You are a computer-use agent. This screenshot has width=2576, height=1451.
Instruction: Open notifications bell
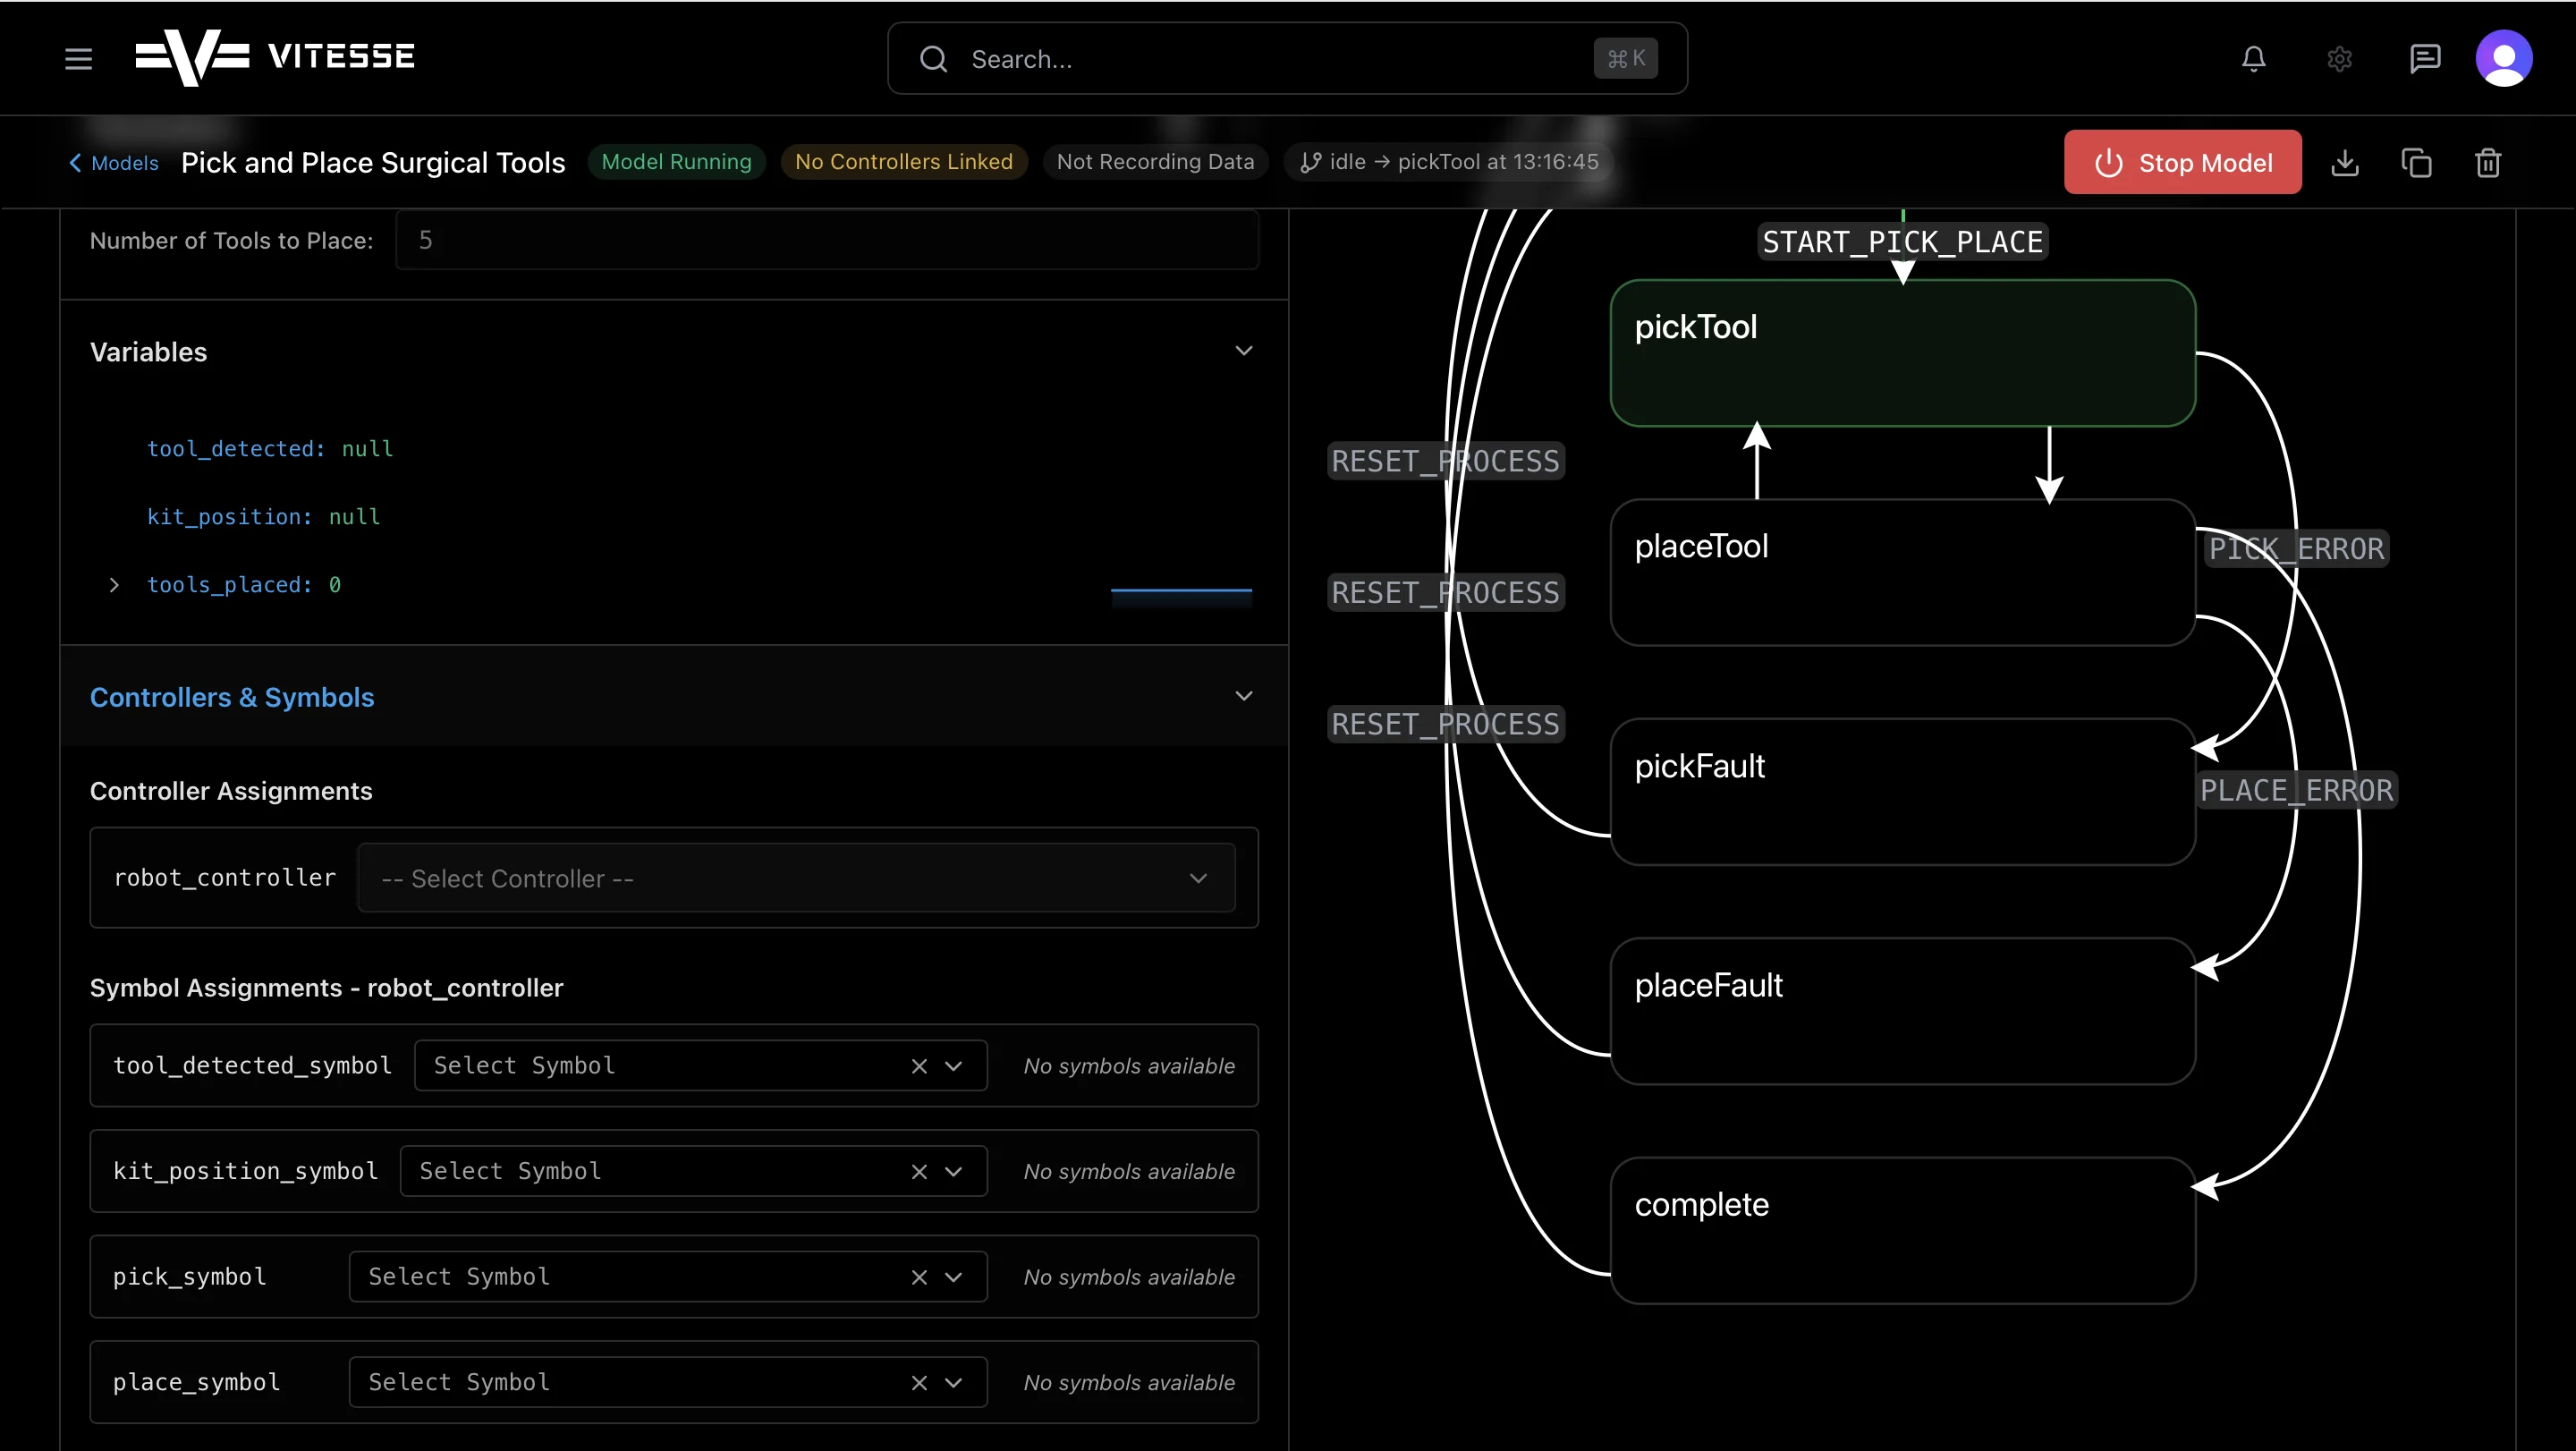tap(2253, 59)
